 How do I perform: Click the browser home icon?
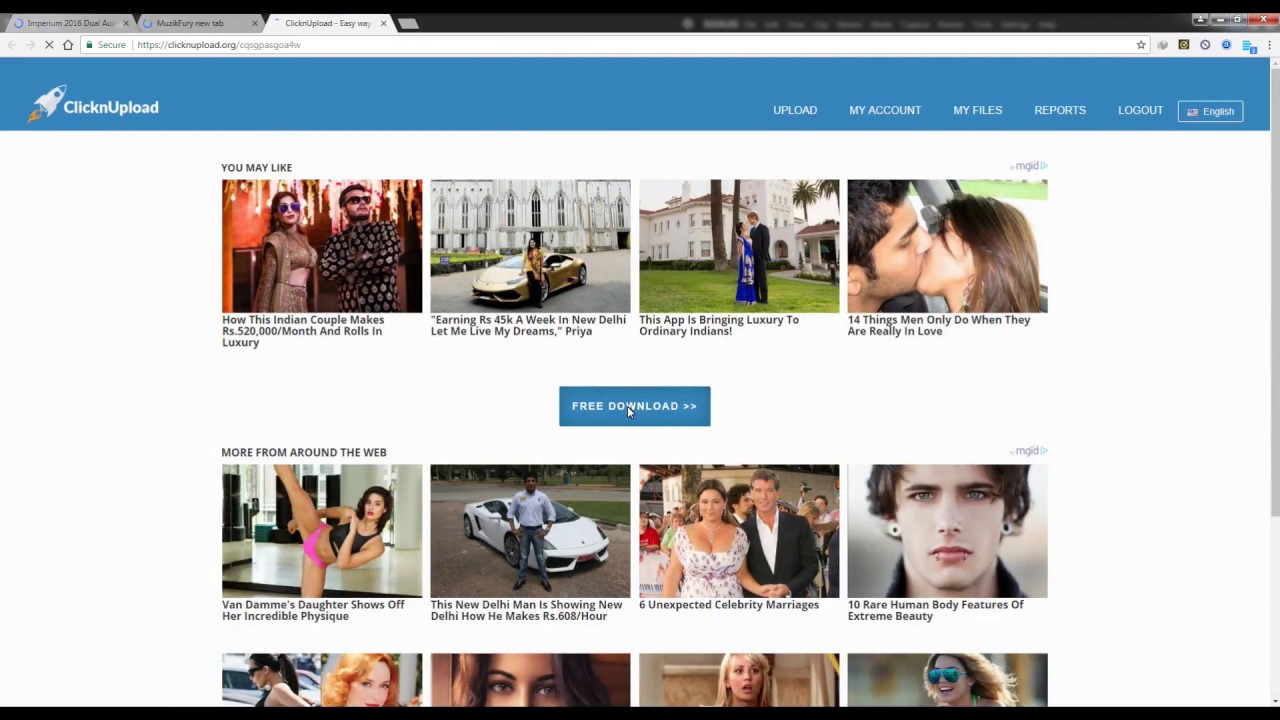click(67, 45)
